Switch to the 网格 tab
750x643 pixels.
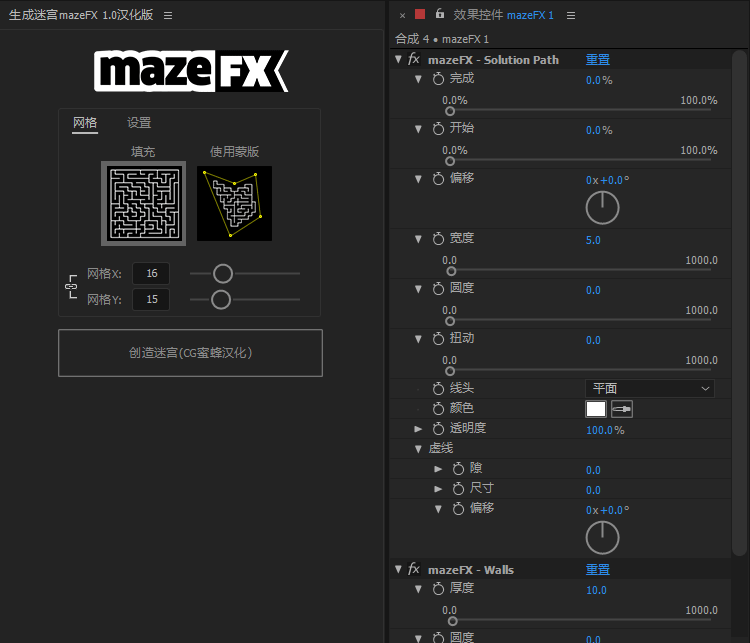click(x=85, y=123)
